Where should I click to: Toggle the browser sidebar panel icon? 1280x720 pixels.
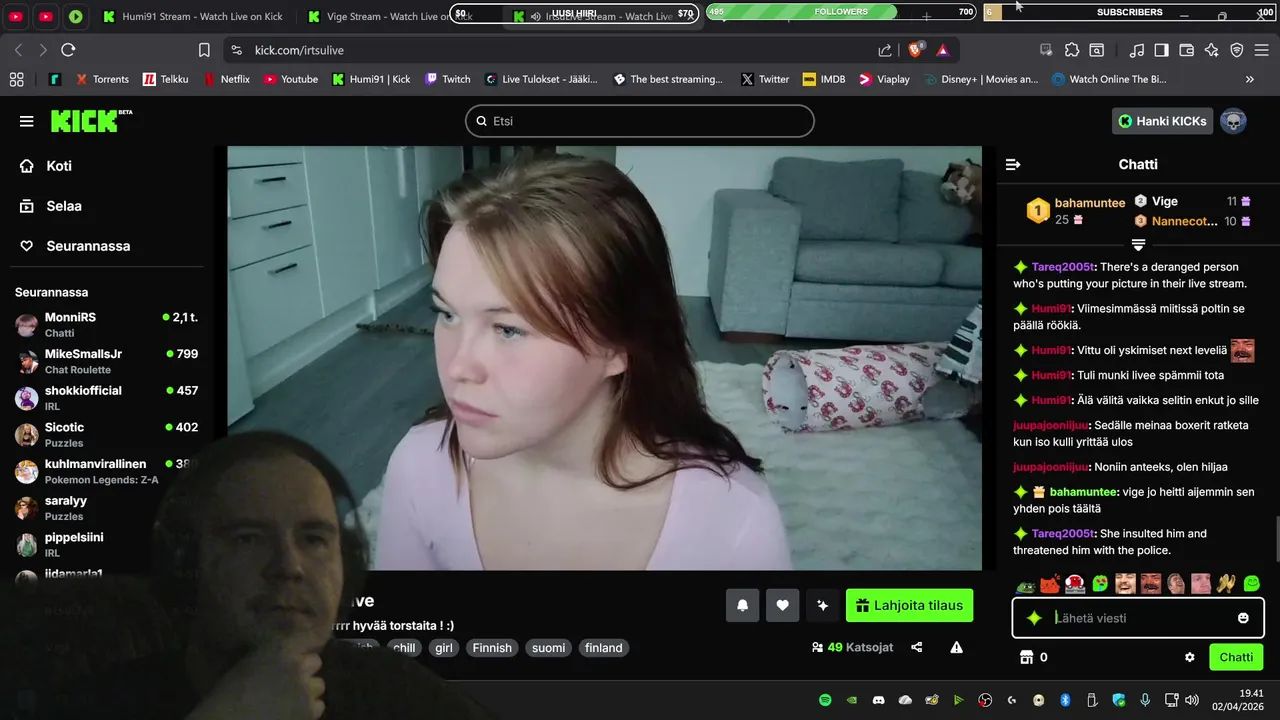(1161, 50)
